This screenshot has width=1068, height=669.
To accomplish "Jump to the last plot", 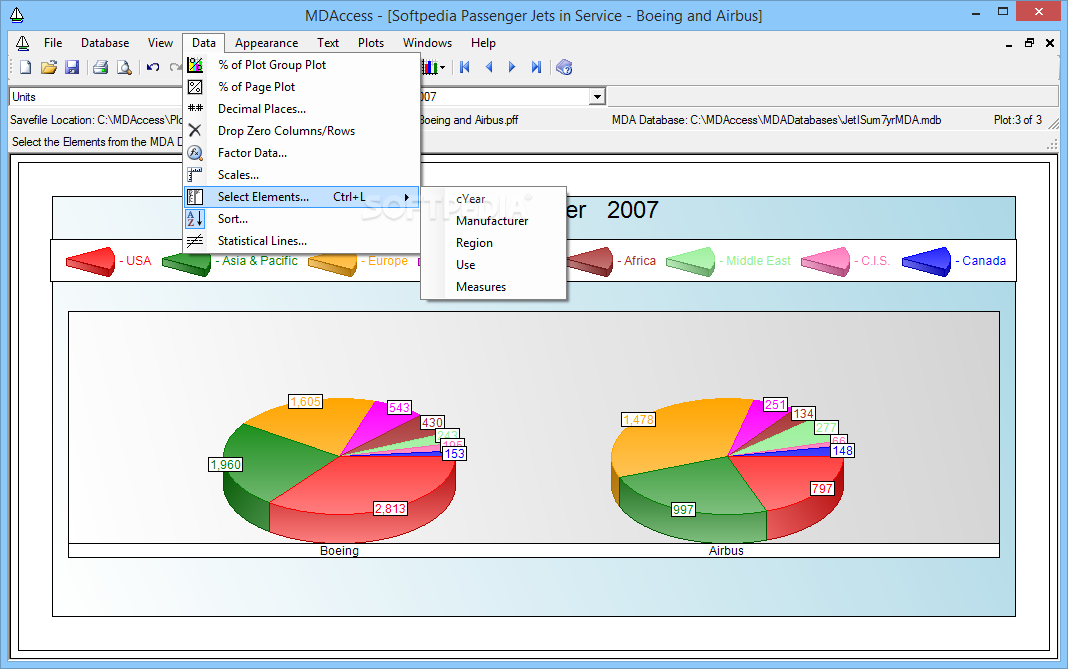I will pos(536,67).
